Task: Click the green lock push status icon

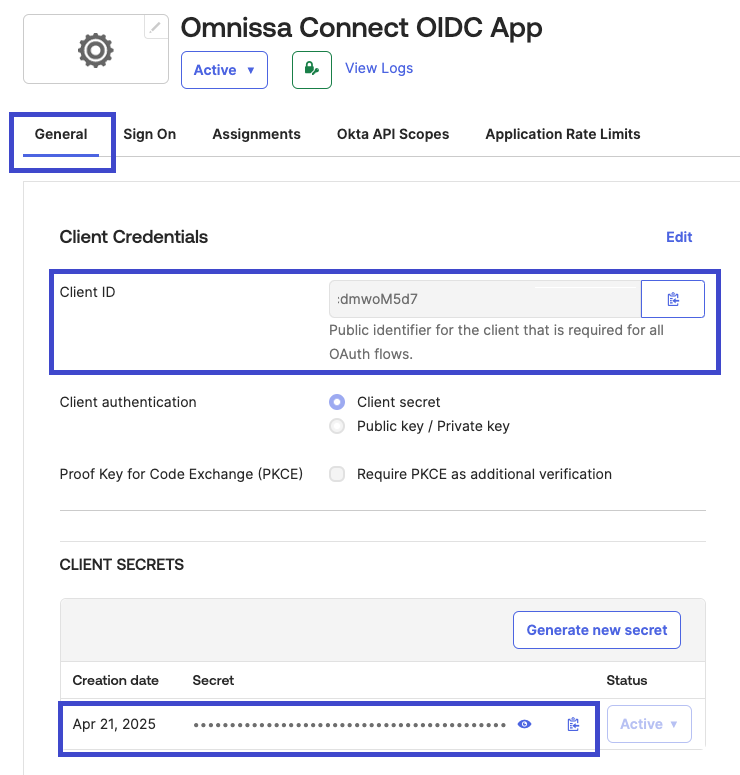Action: click(x=312, y=70)
